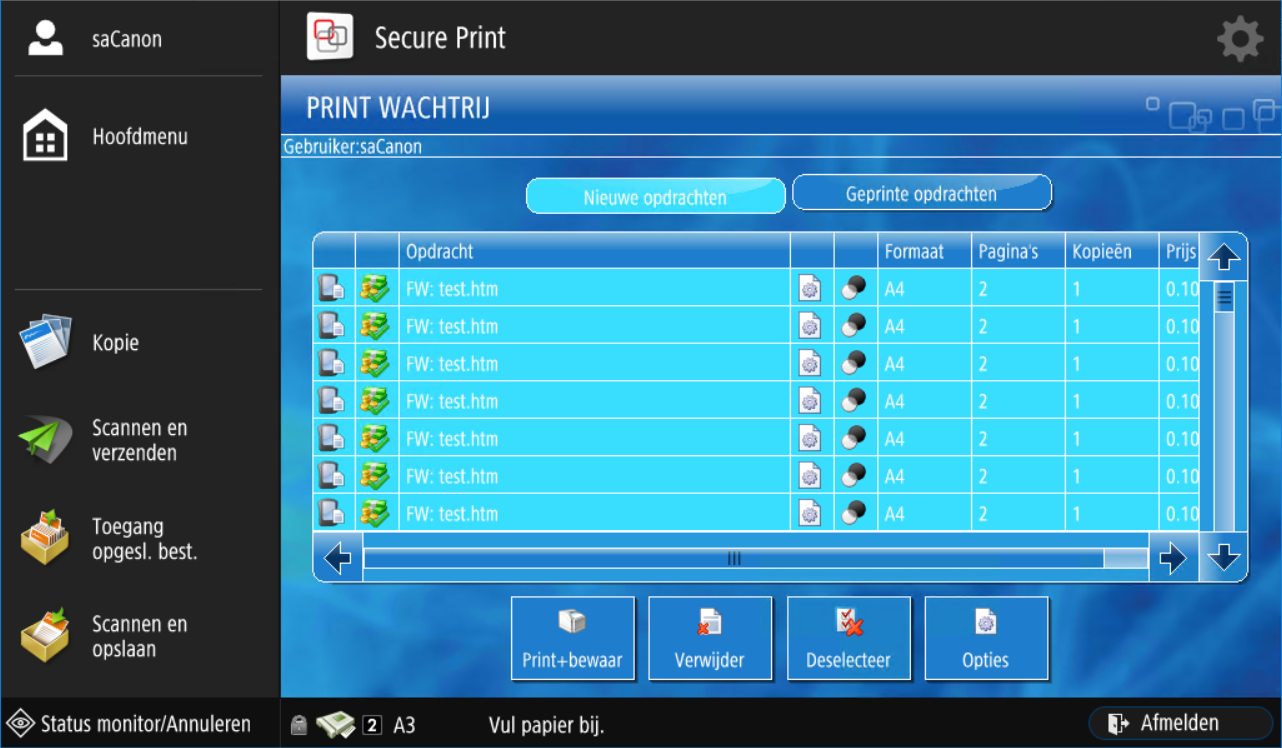Image resolution: width=1282 pixels, height=748 pixels.
Task: Switch to Geprinte opdrachten tab
Action: tap(921, 193)
